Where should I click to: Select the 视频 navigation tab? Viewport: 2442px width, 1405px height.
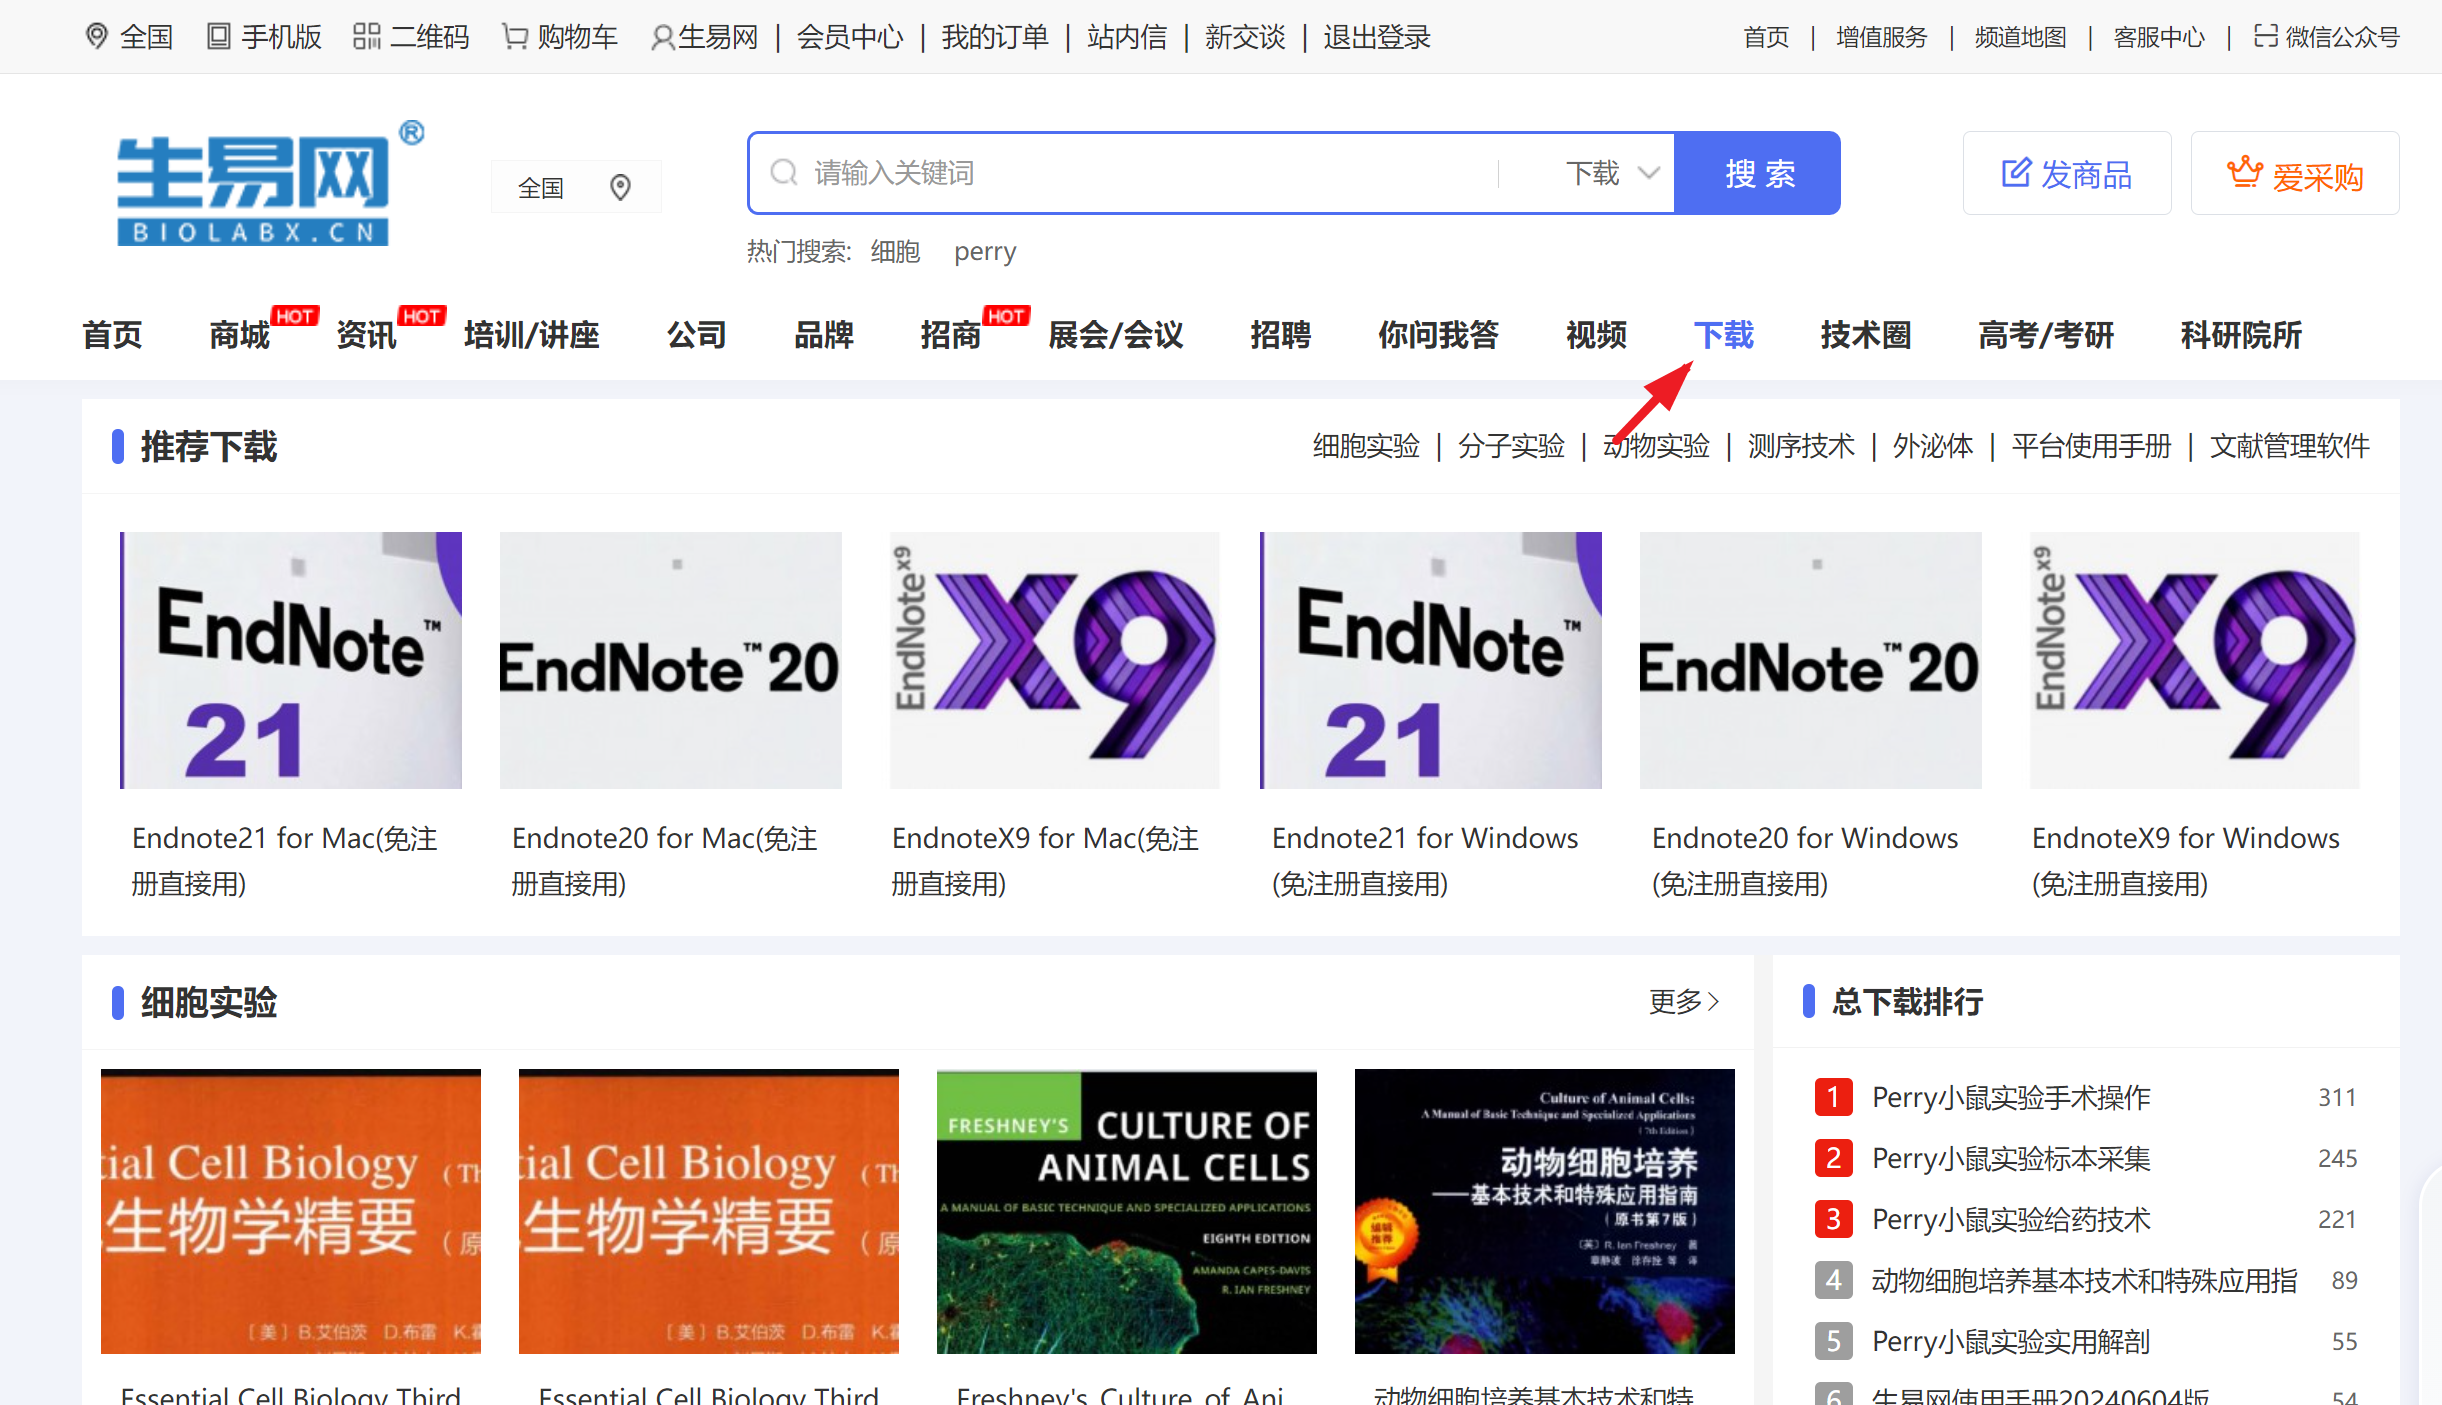[x=1596, y=335]
